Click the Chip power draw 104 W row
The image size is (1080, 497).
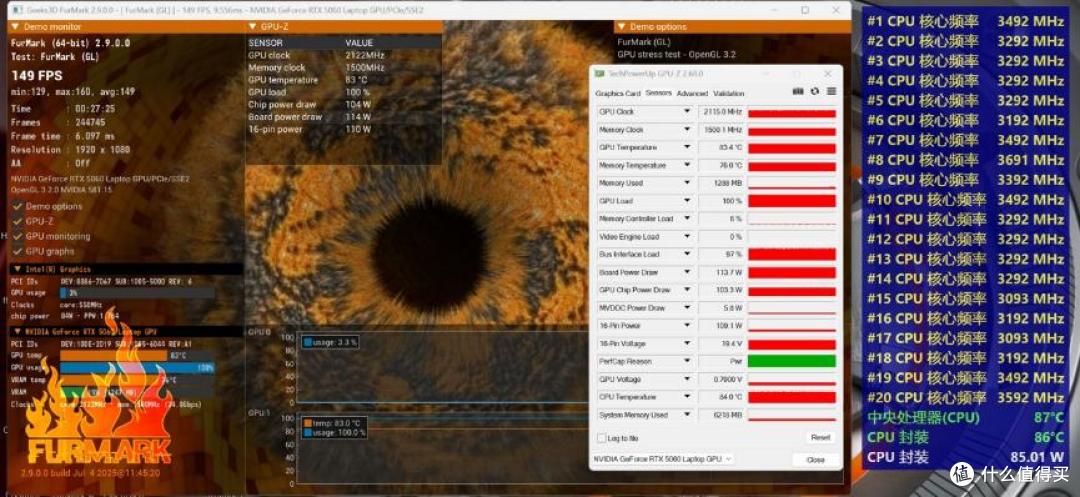tap(310, 105)
